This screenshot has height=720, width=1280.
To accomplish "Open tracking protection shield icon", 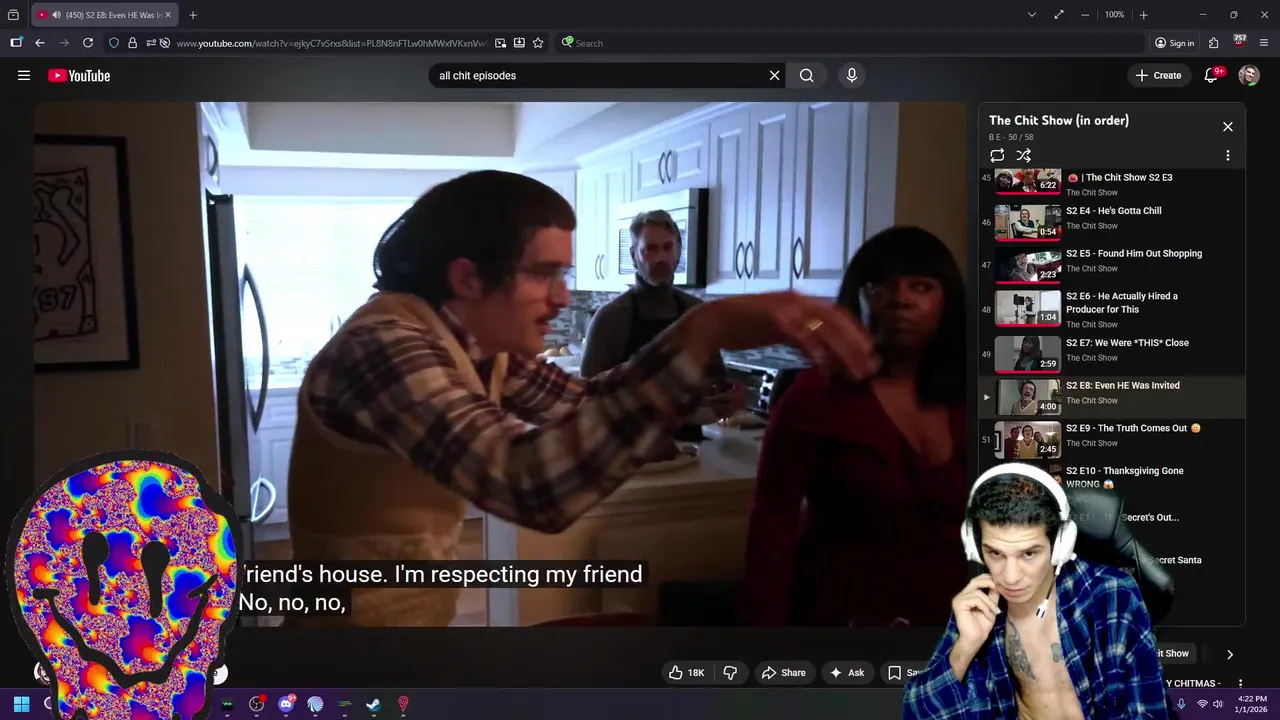I will 114,43.
